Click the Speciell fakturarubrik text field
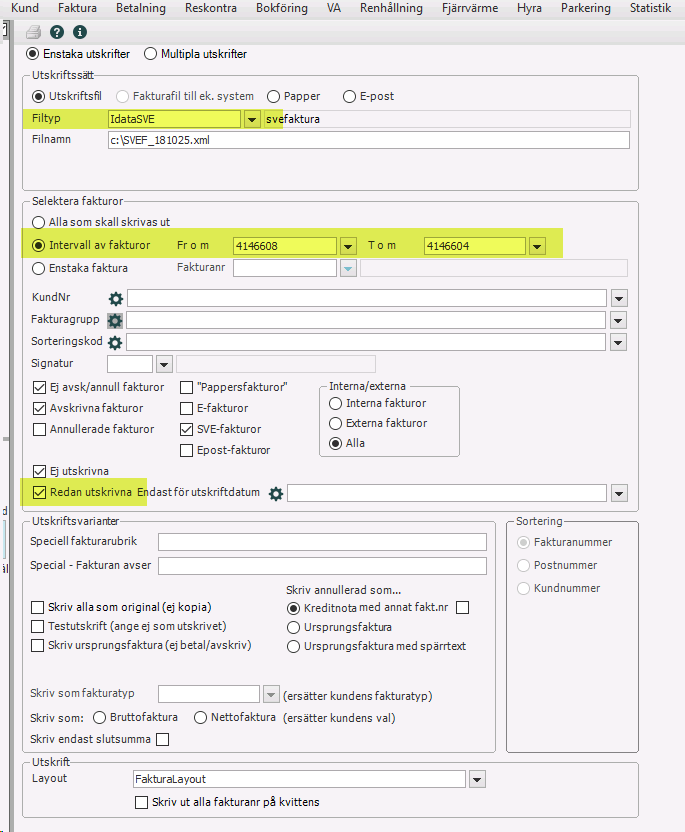This screenshot has height=832, width=685. point(322,542)
